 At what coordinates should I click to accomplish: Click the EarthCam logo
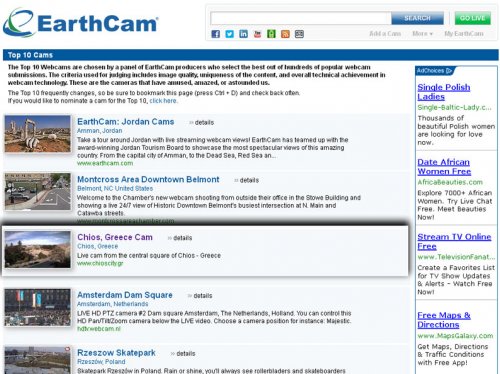80,23
